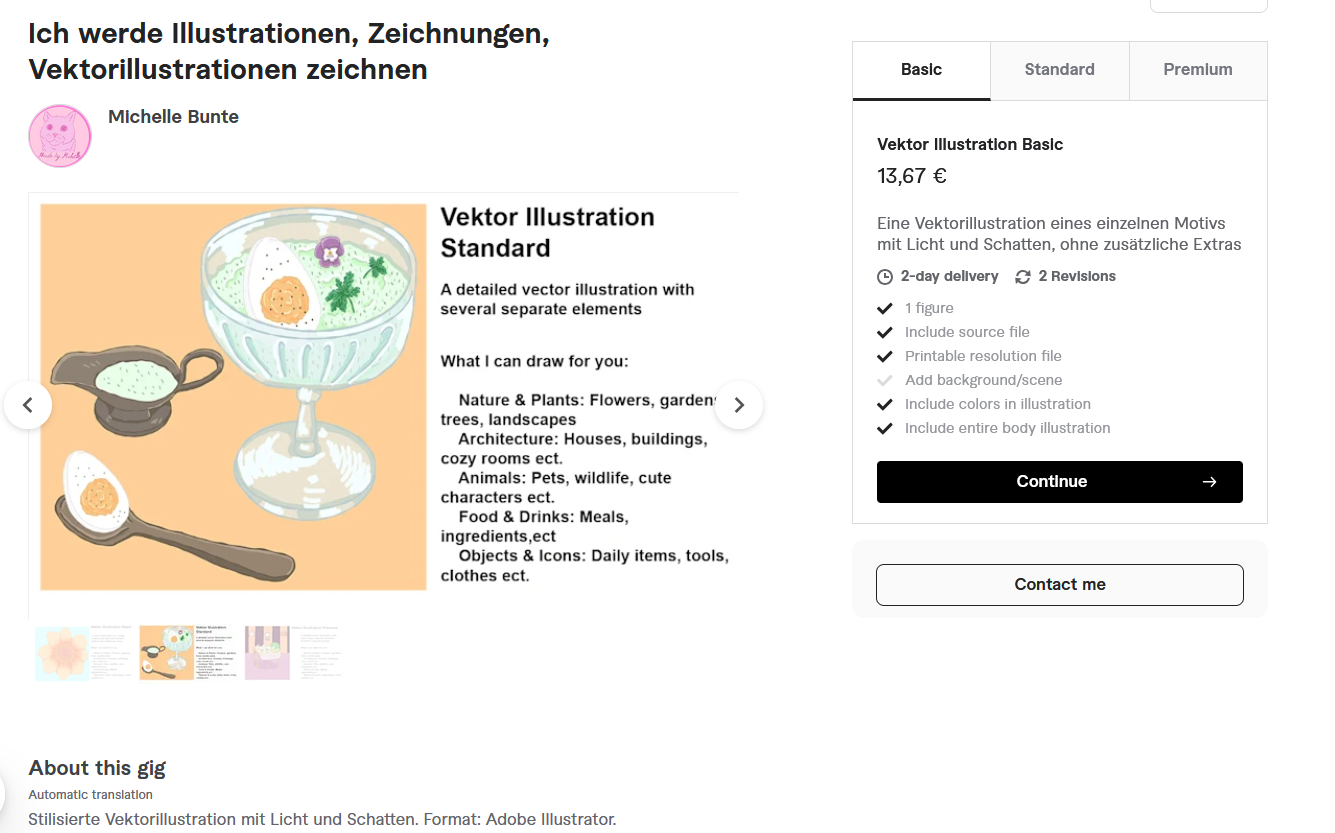Open Michelle Bunte seller profile link

click(x=173, y=117)
